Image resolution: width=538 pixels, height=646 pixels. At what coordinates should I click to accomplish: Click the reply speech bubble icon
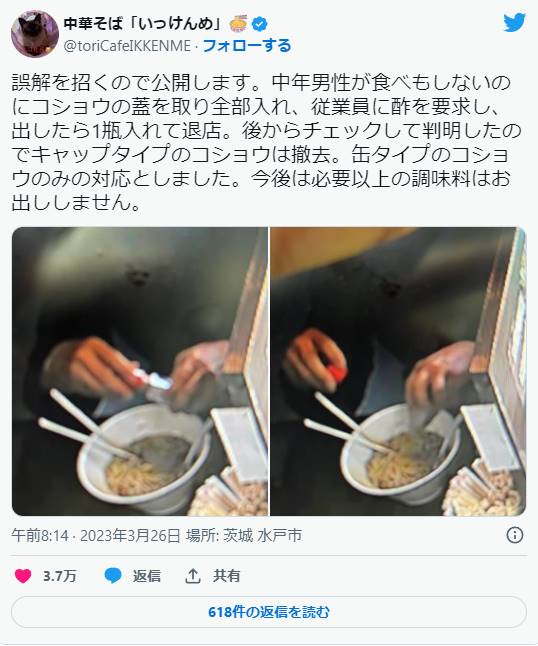tap(113, 576)
